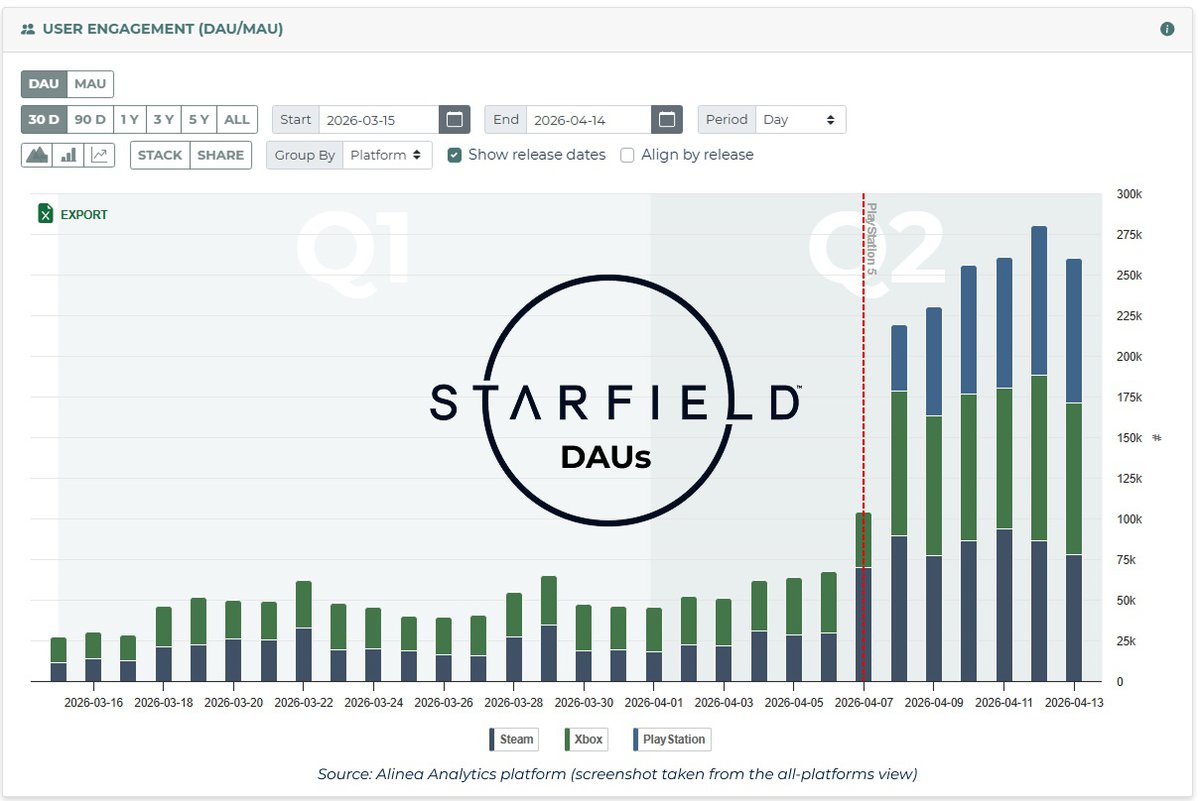Image resolution: width=1200 pixels, height=801 pixels.
Task: Uncheck Show release dates
Action: (455, 155)
